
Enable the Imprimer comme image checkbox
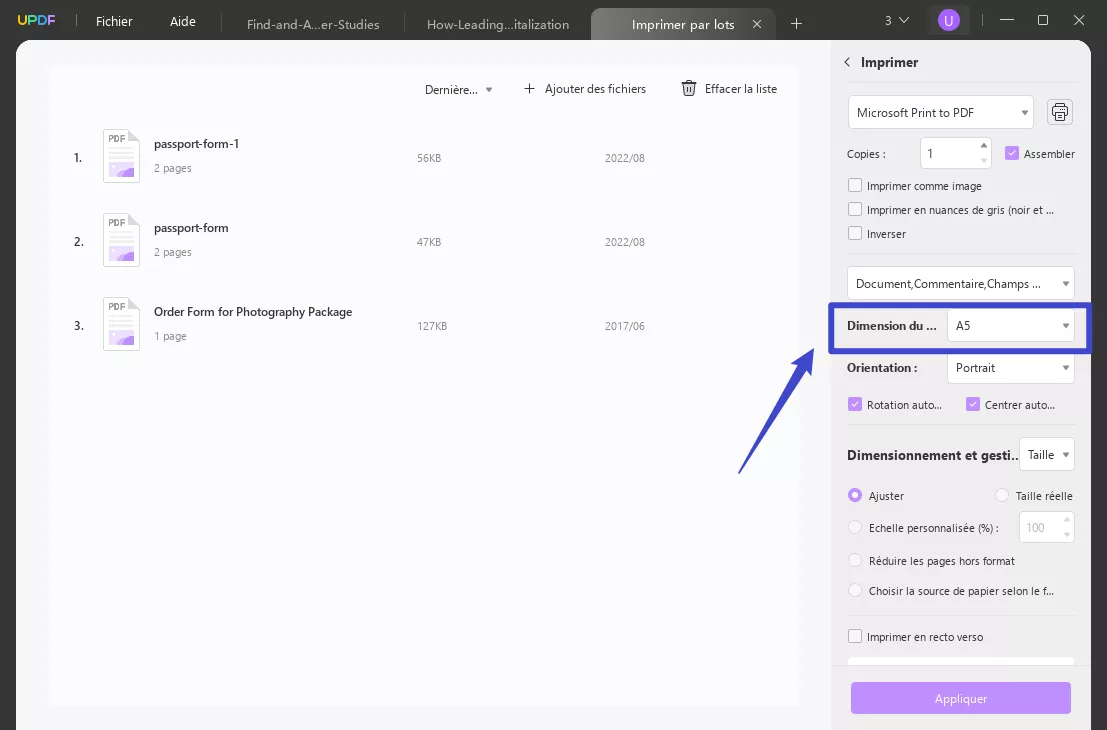click(x=855, y=185)
